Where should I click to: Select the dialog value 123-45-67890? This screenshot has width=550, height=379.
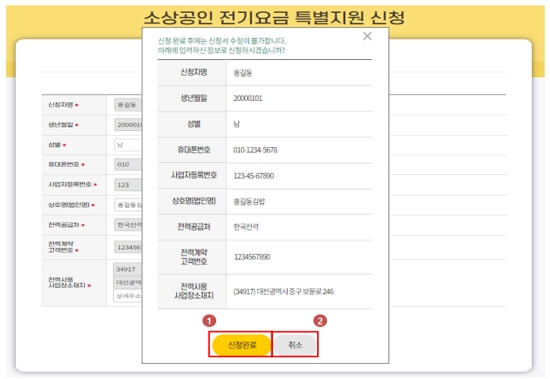click(254, 175)
